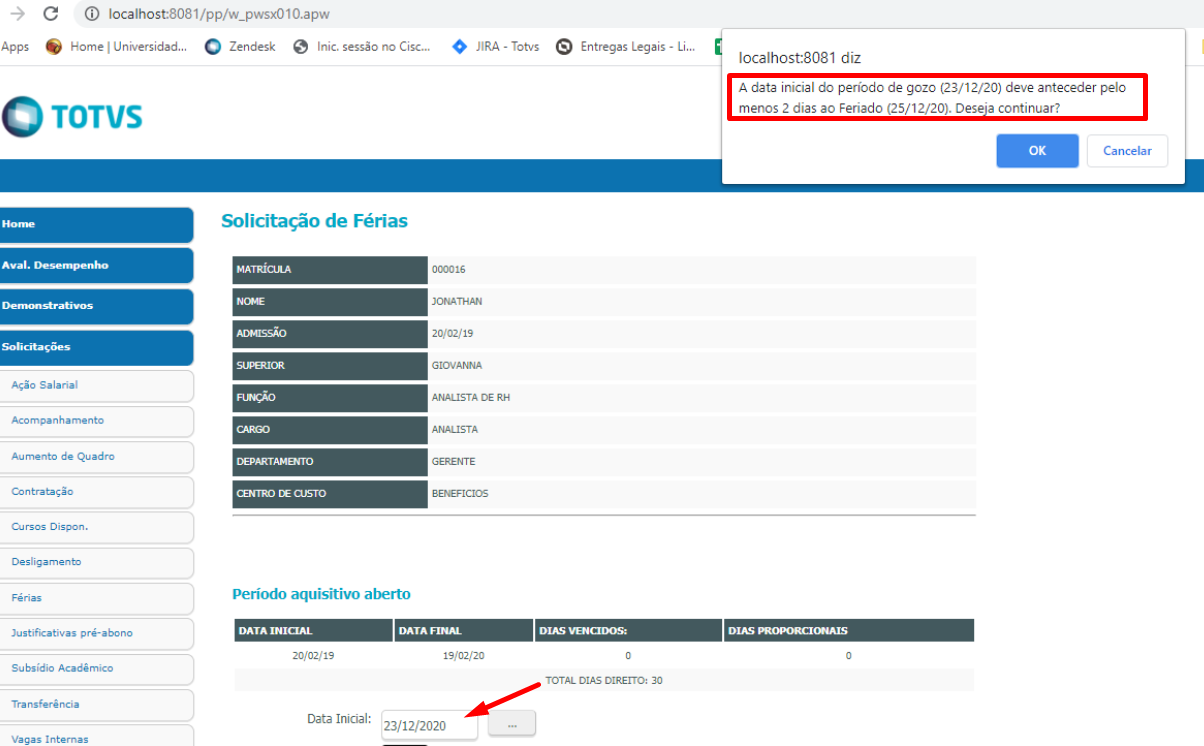Open the Zendesk bookmark
The height and width of the screenshot is (746, 1204).
[x=241, y=46]
